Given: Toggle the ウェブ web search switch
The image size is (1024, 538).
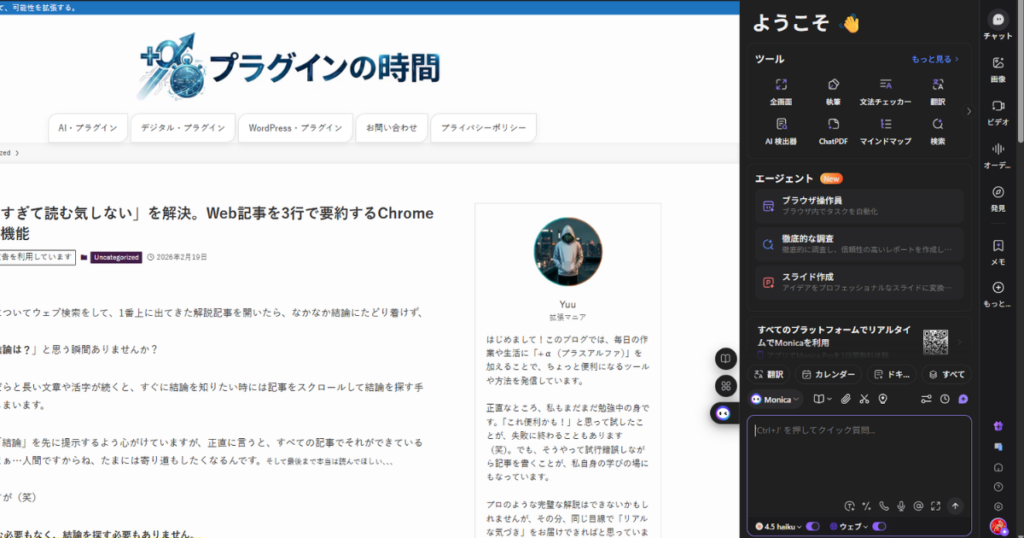Looking at the screenshot, I should tap(879, 526).
